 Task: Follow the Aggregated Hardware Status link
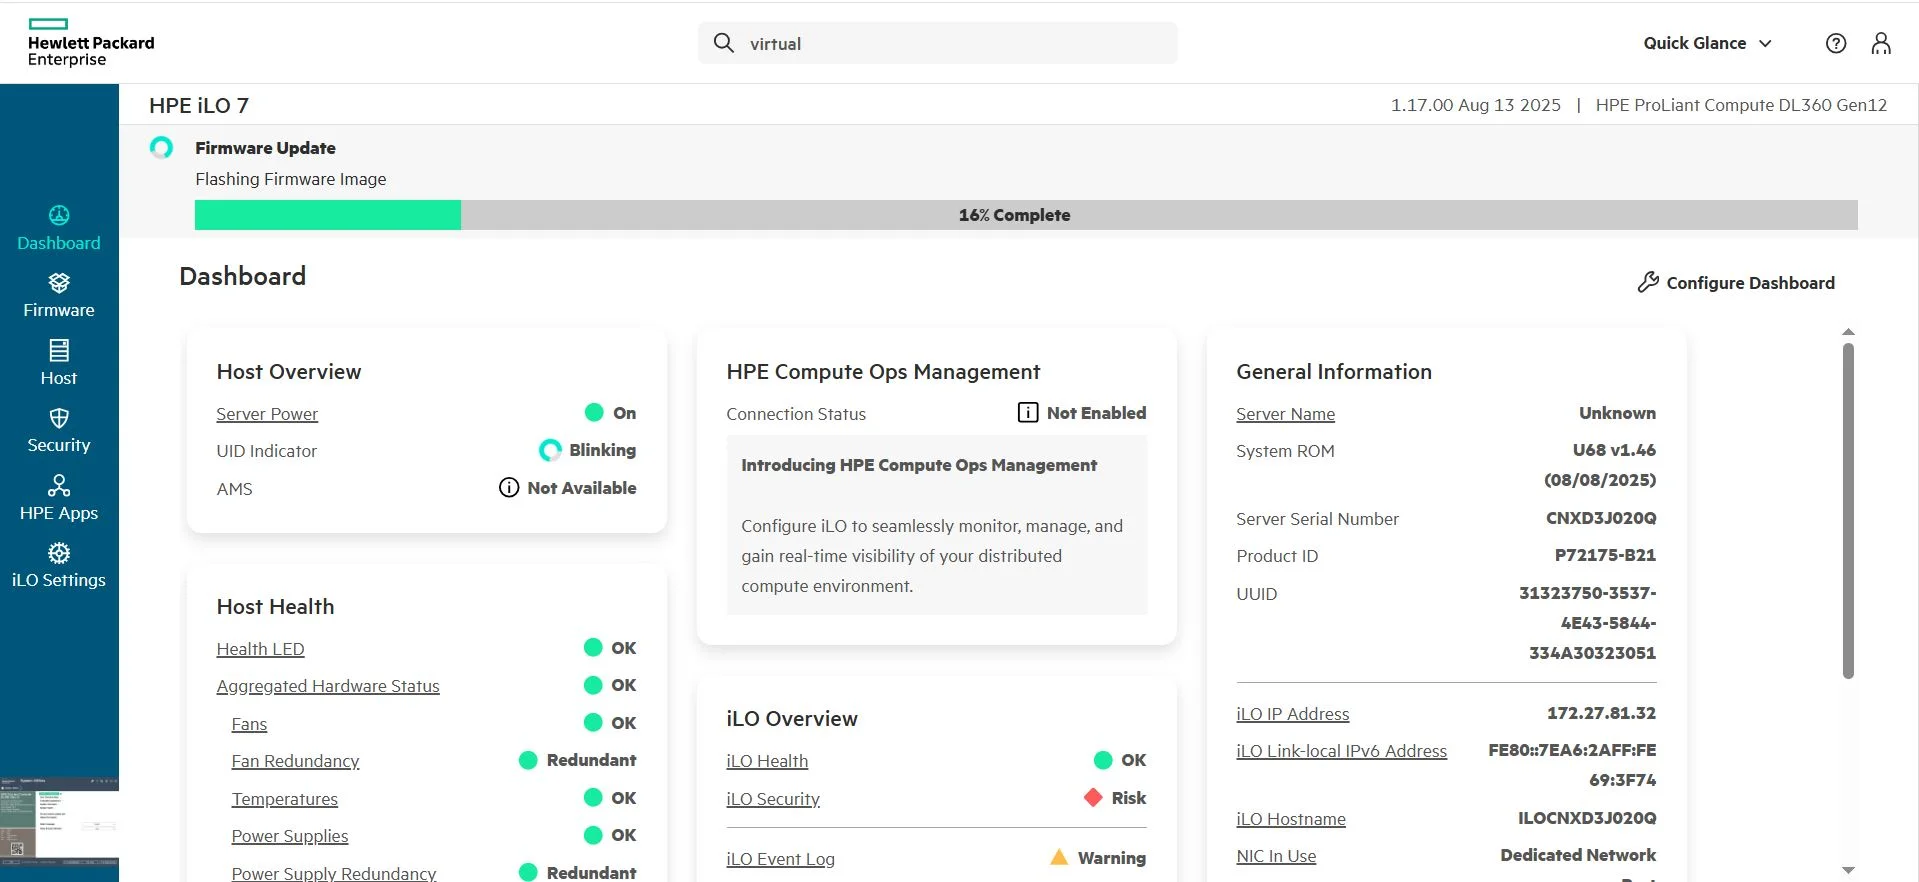click(328, 686)
